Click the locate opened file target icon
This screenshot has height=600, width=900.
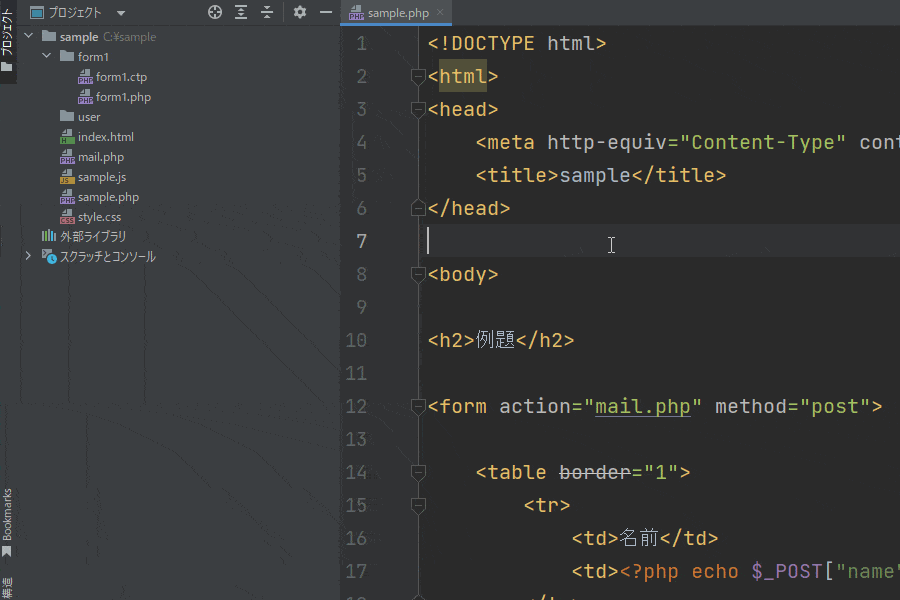(215, 13)
